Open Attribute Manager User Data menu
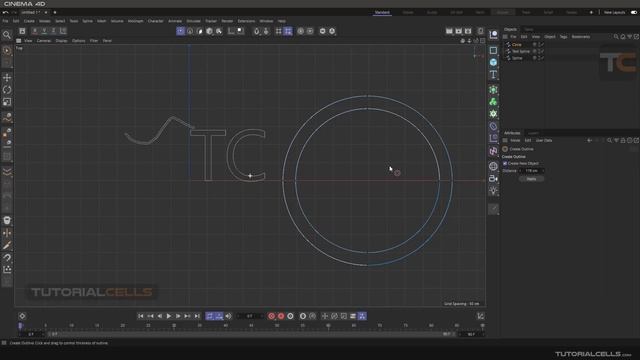The width and height of the screenshot is (640, 360). click(x=544, y=140)
